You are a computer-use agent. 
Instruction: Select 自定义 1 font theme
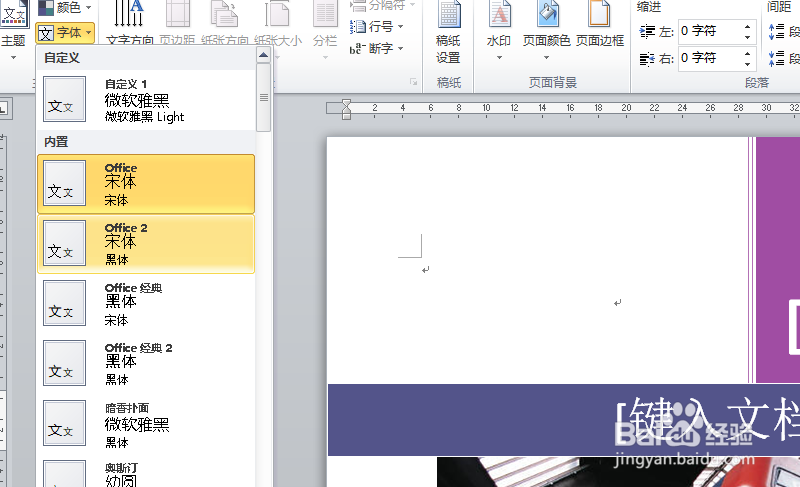146,100
